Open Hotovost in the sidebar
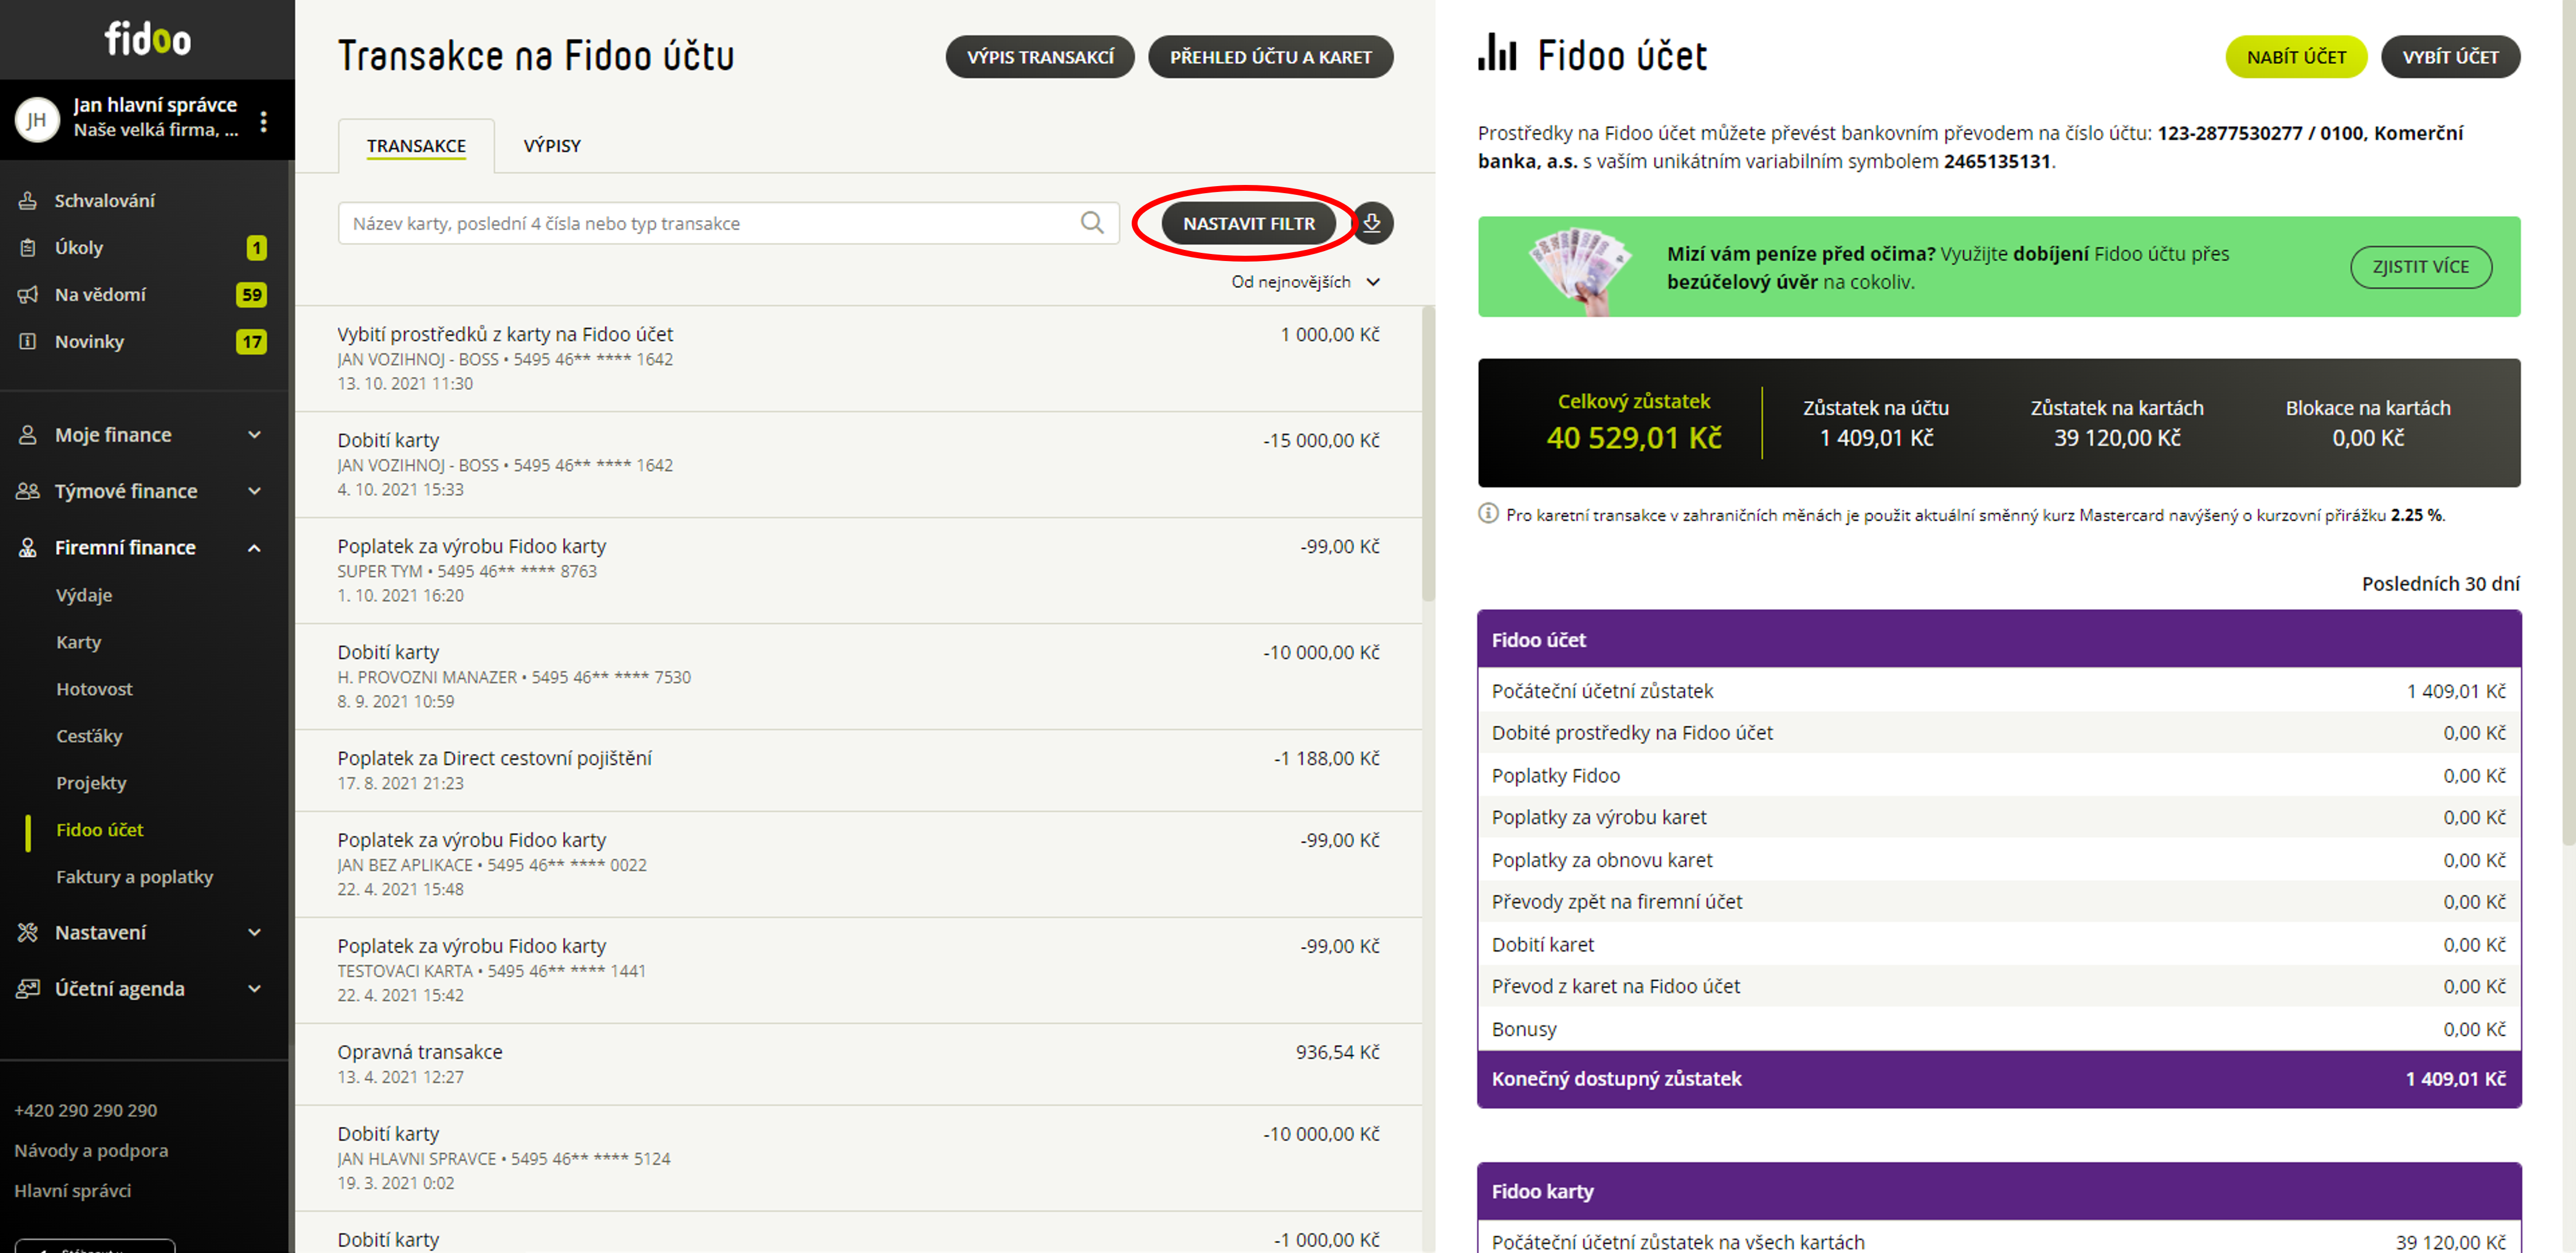Image resolution: width=2576 pixels, height=1253 pixels. pos(94,689)
